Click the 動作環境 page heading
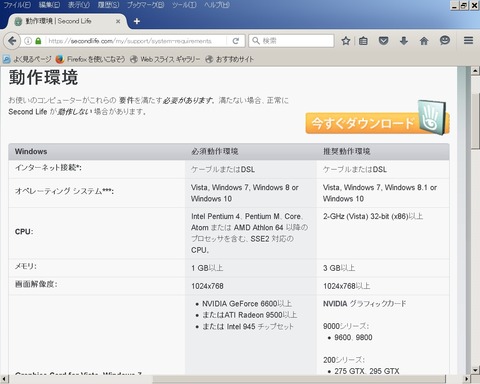This screenshot has height=384, width=480. (43, 77)
